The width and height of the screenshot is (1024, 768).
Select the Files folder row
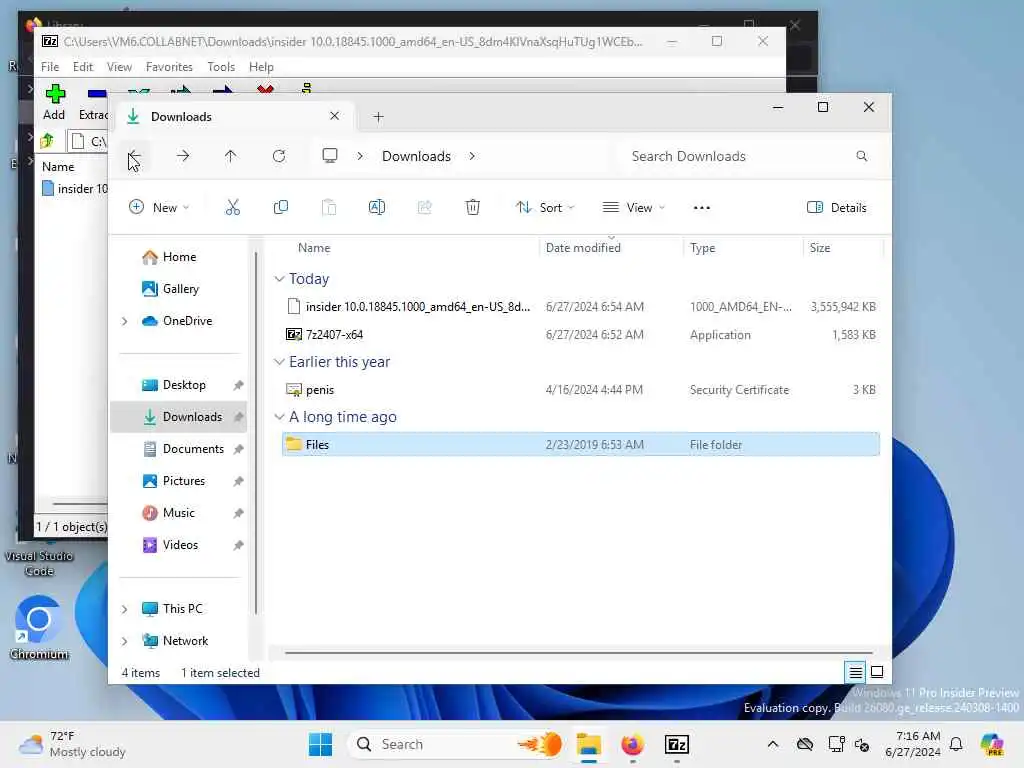tap(581, 444)
